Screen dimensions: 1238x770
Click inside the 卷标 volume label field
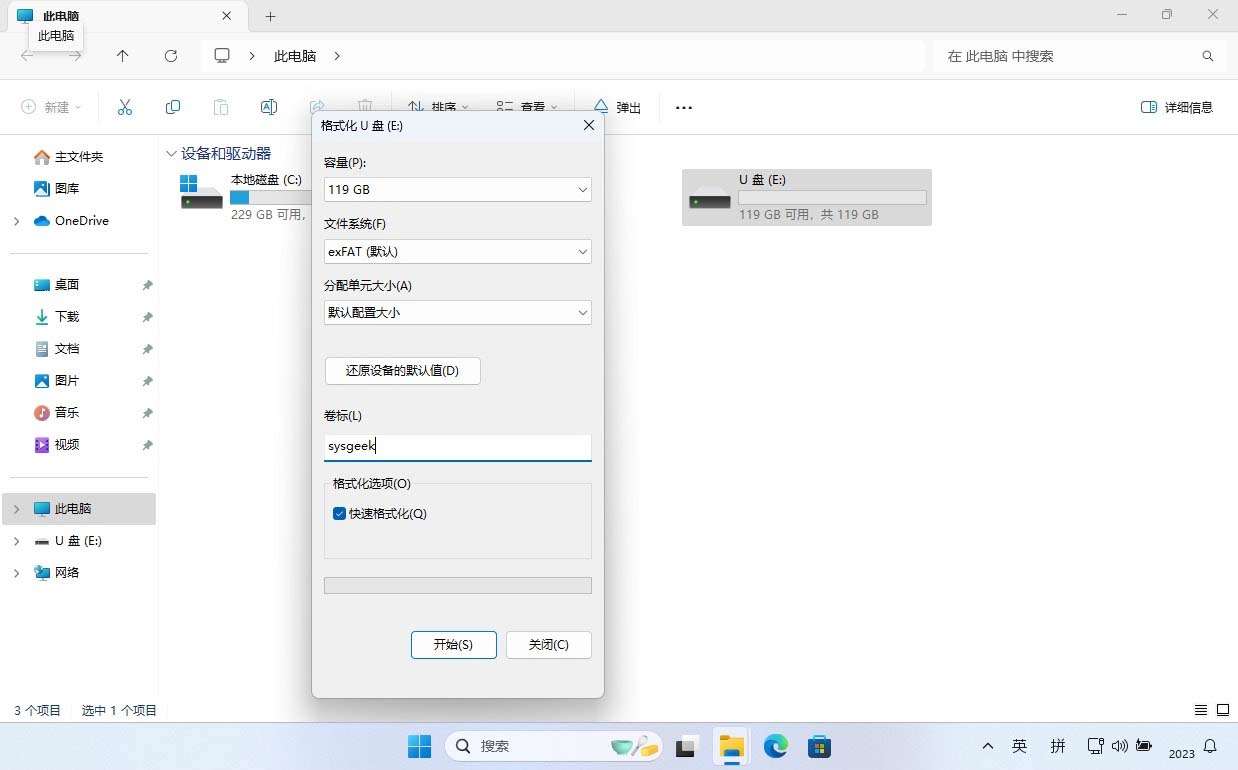click(457, 446)
